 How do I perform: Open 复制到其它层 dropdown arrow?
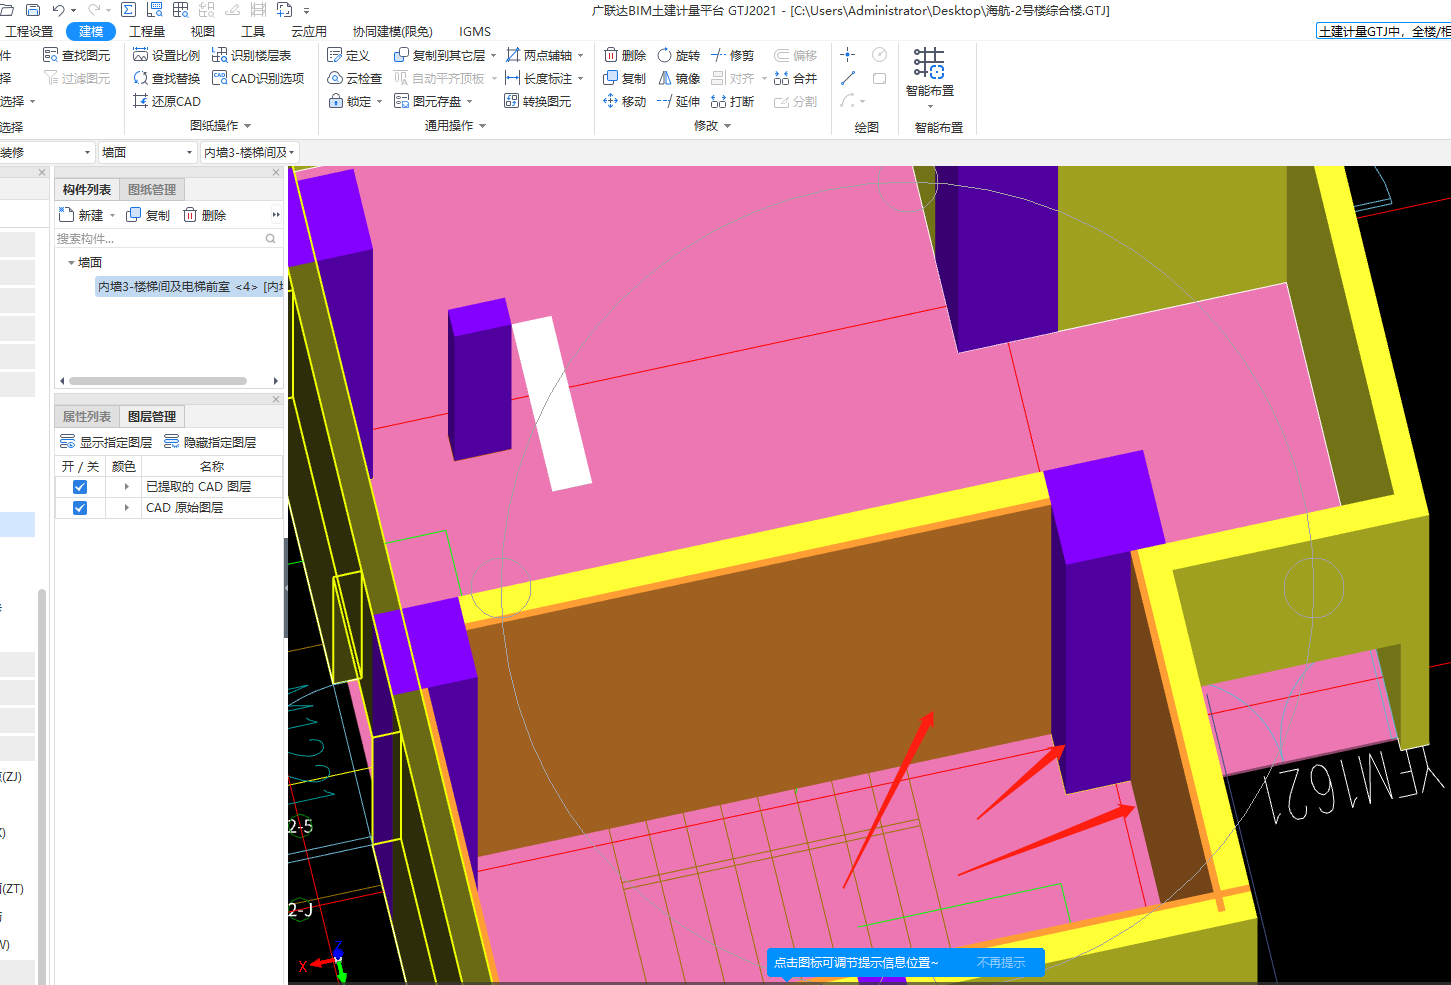click(494, 55)
